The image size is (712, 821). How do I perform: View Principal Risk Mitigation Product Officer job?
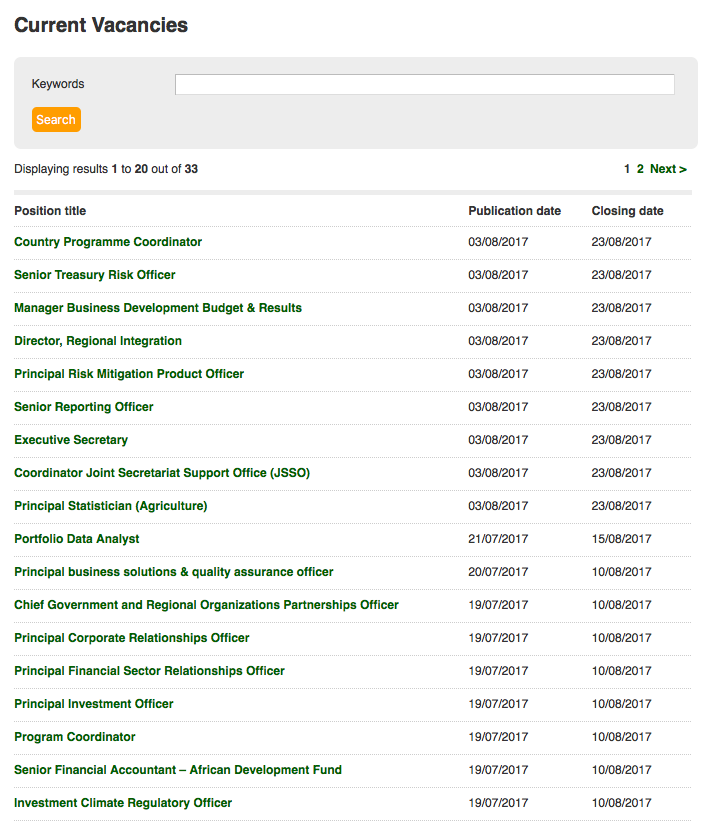point(129,374)
